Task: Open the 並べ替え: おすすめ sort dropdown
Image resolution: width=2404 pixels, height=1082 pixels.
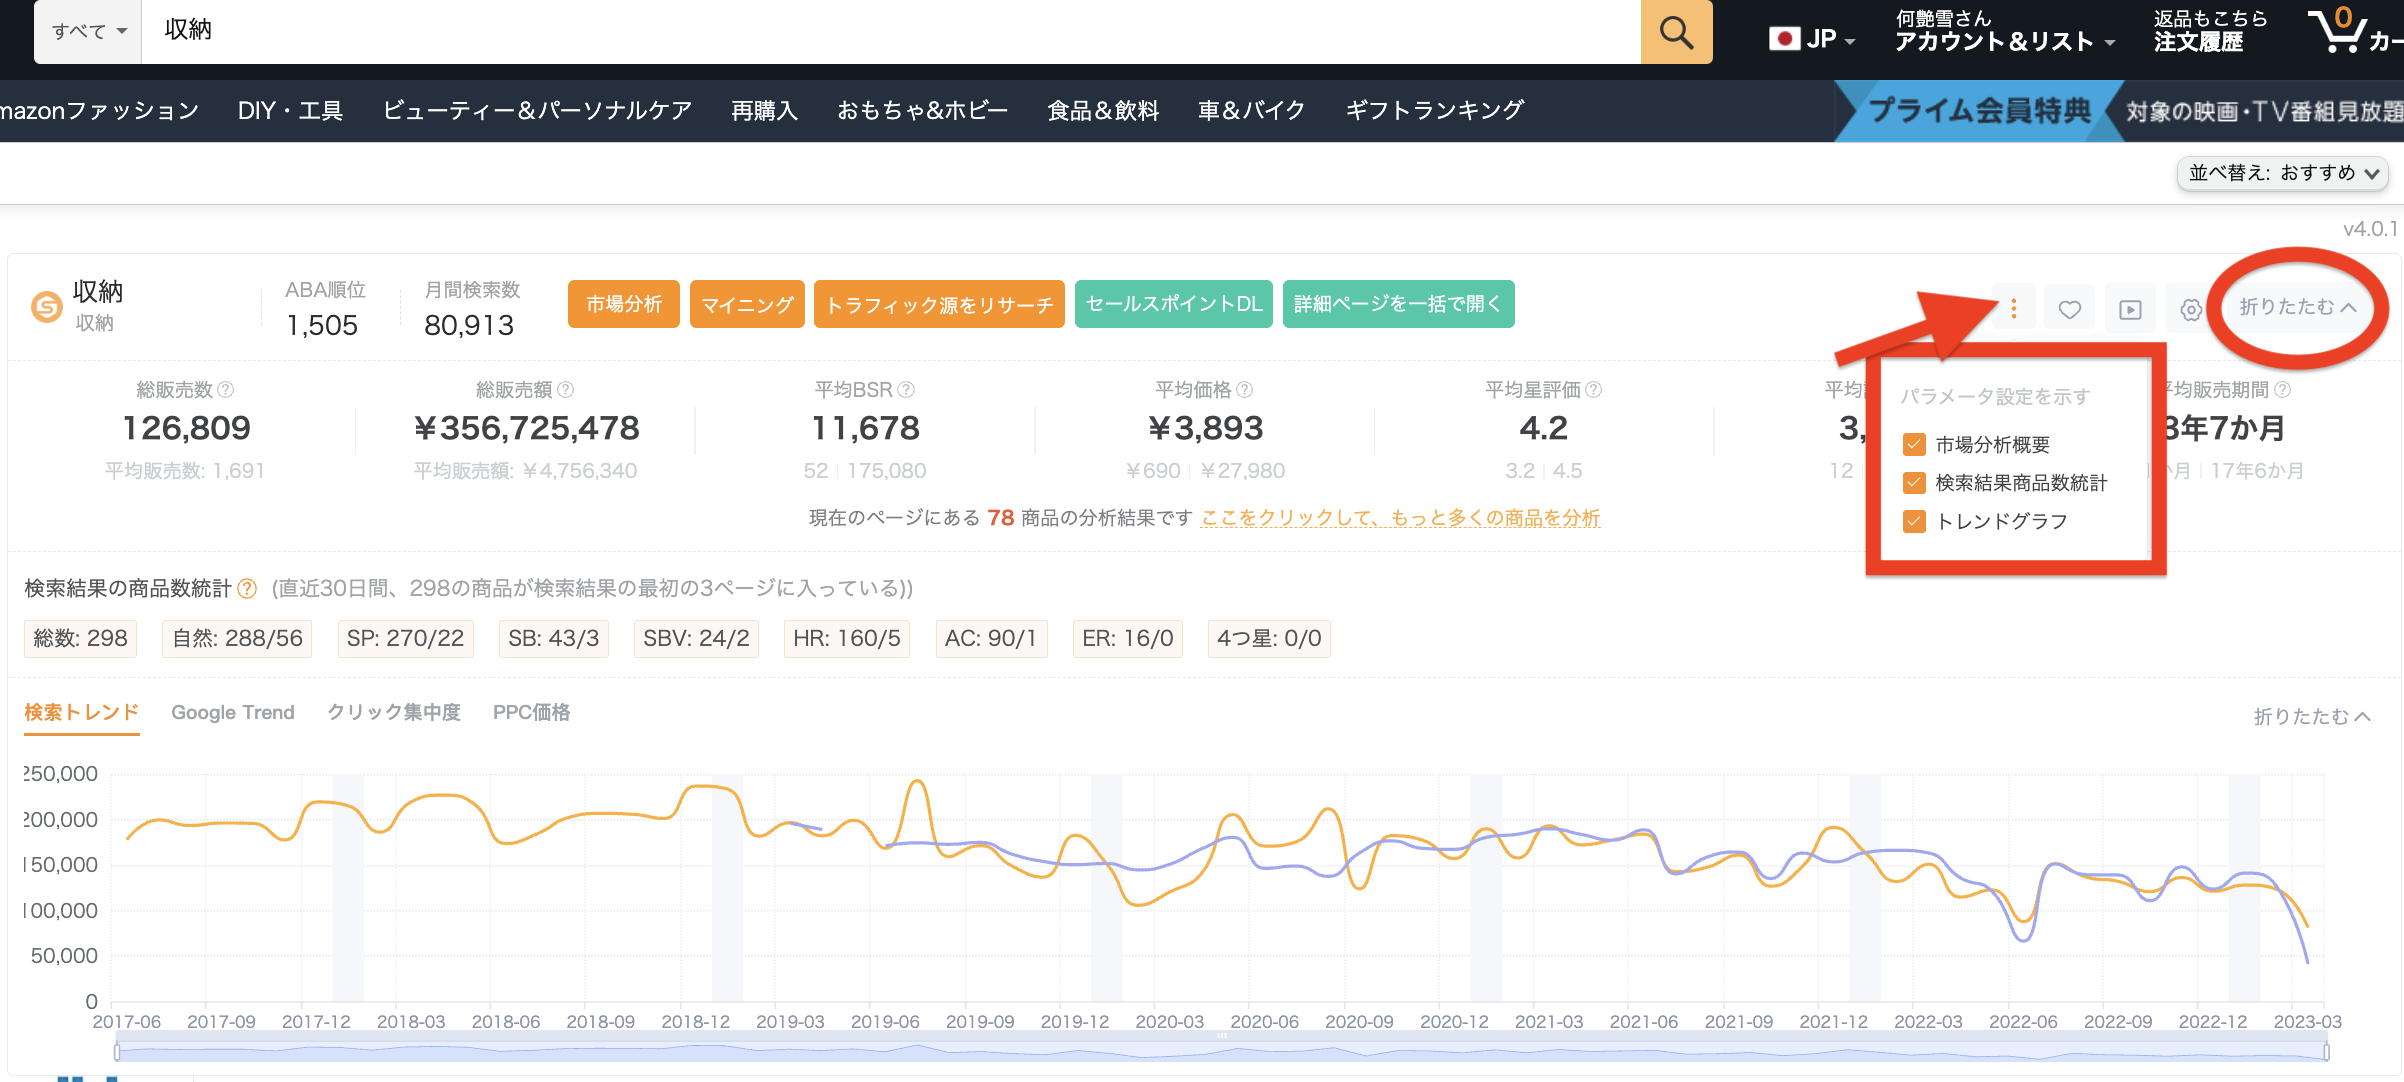Action: pos(2283,173)
